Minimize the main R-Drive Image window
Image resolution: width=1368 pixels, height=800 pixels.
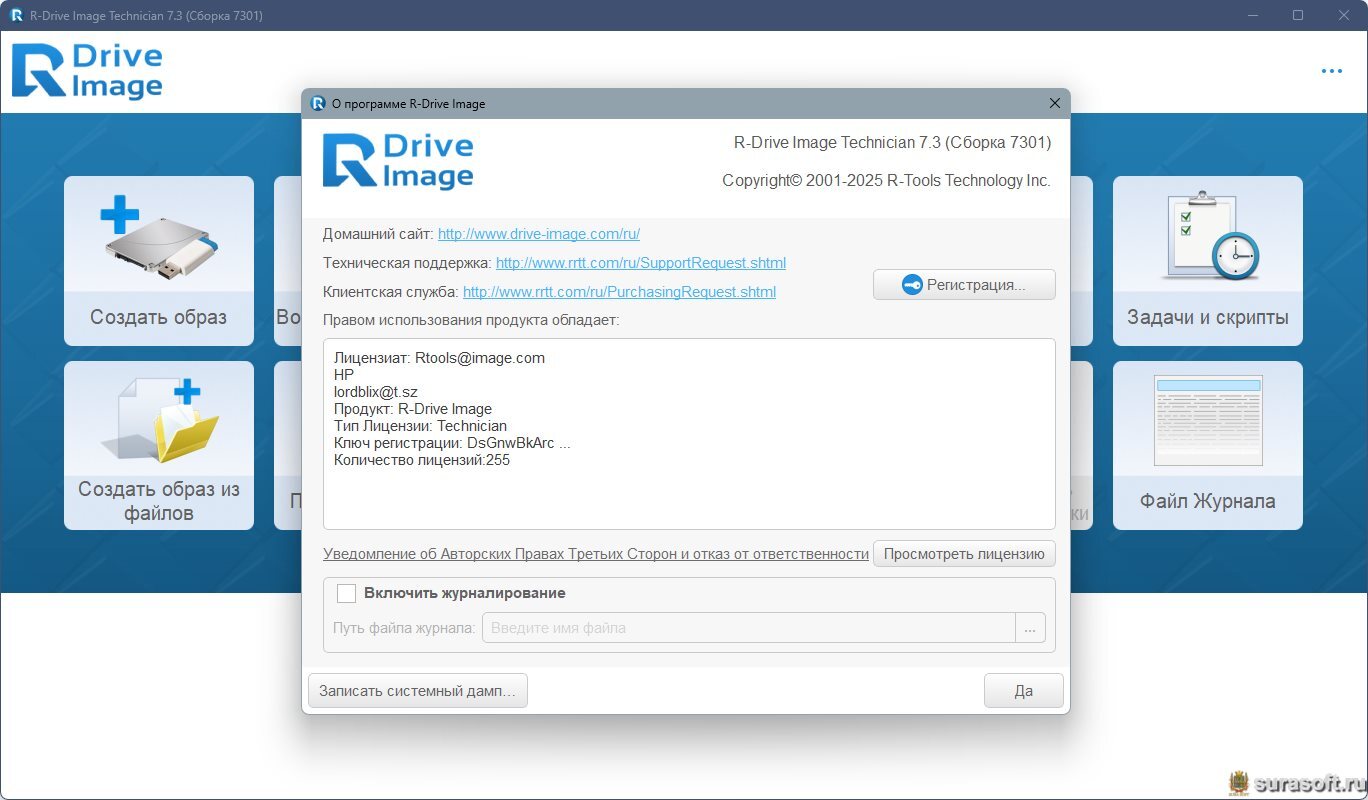point(1253,15)
